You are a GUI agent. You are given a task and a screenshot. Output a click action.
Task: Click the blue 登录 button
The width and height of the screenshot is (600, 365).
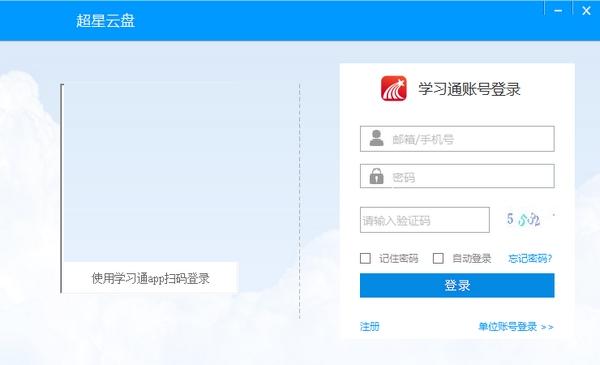457,285
